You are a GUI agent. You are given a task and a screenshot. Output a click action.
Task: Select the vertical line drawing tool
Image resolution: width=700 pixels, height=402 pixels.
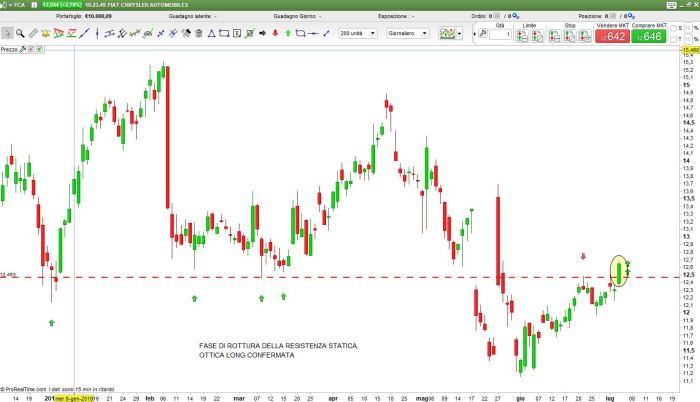[x=97, y=33]
